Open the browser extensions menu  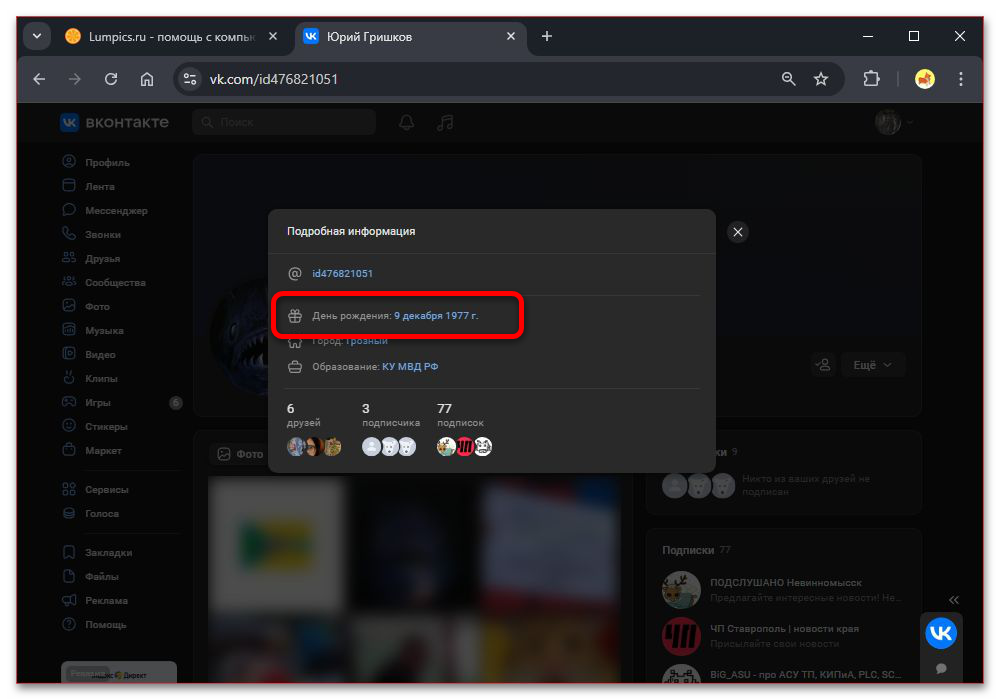pos(871,79)
